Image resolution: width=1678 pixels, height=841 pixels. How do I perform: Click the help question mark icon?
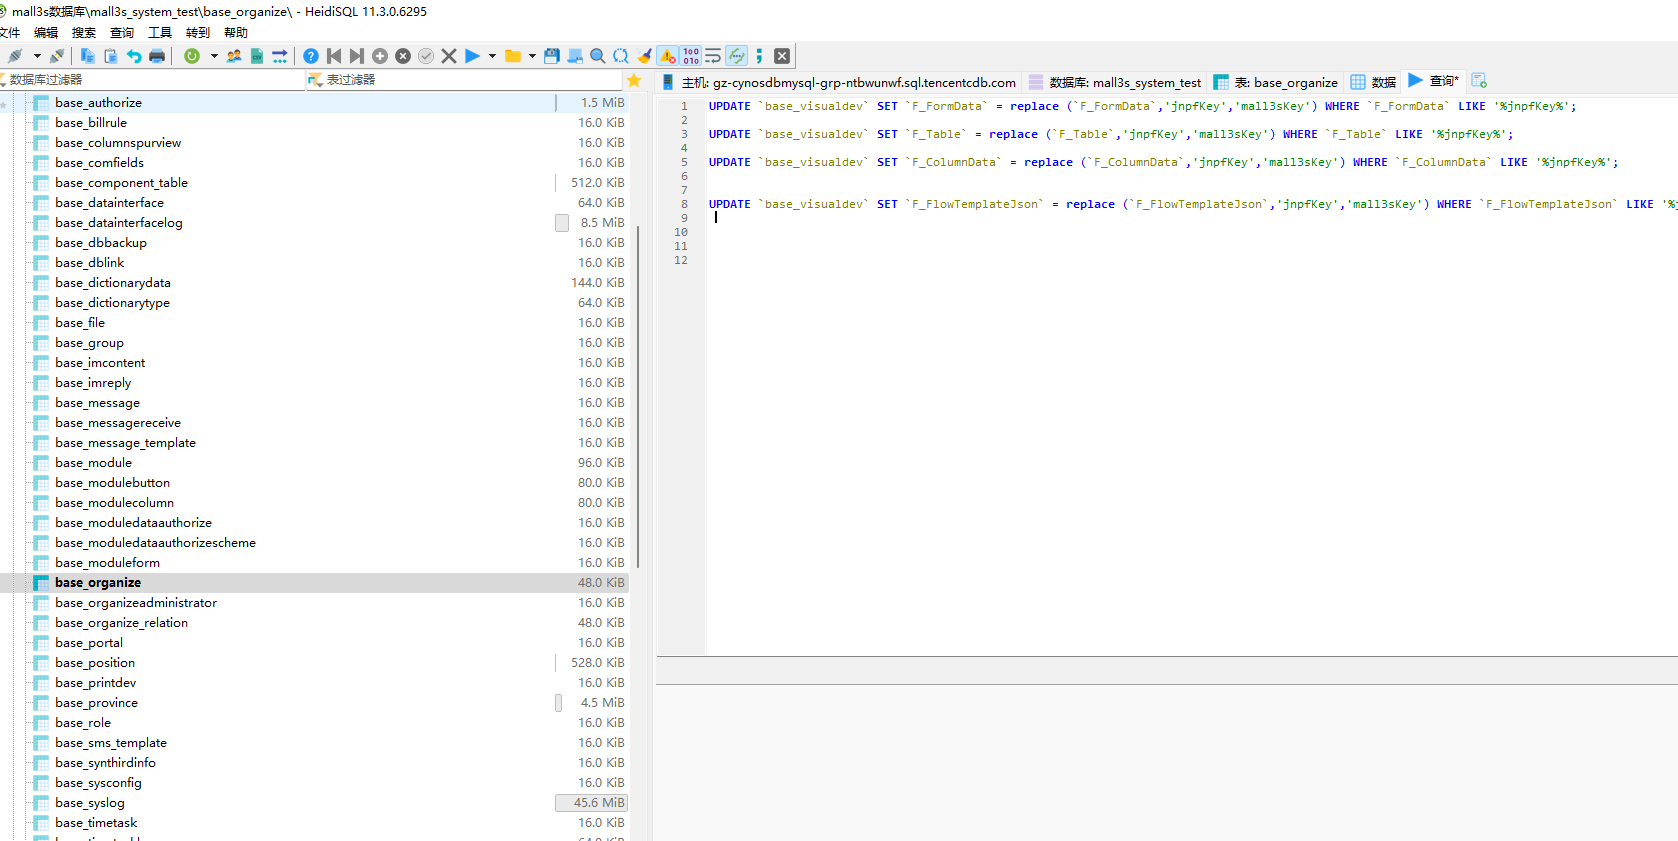click(x=311, y=56)
